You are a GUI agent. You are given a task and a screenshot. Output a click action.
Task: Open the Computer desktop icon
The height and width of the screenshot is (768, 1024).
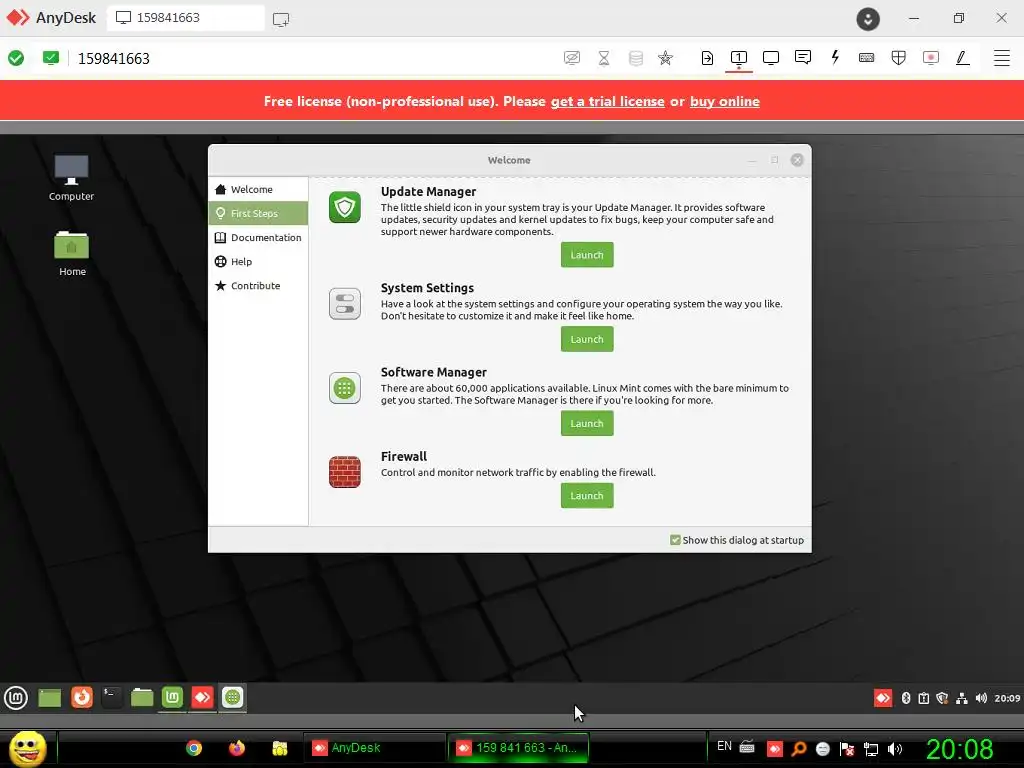coord(71,178)
